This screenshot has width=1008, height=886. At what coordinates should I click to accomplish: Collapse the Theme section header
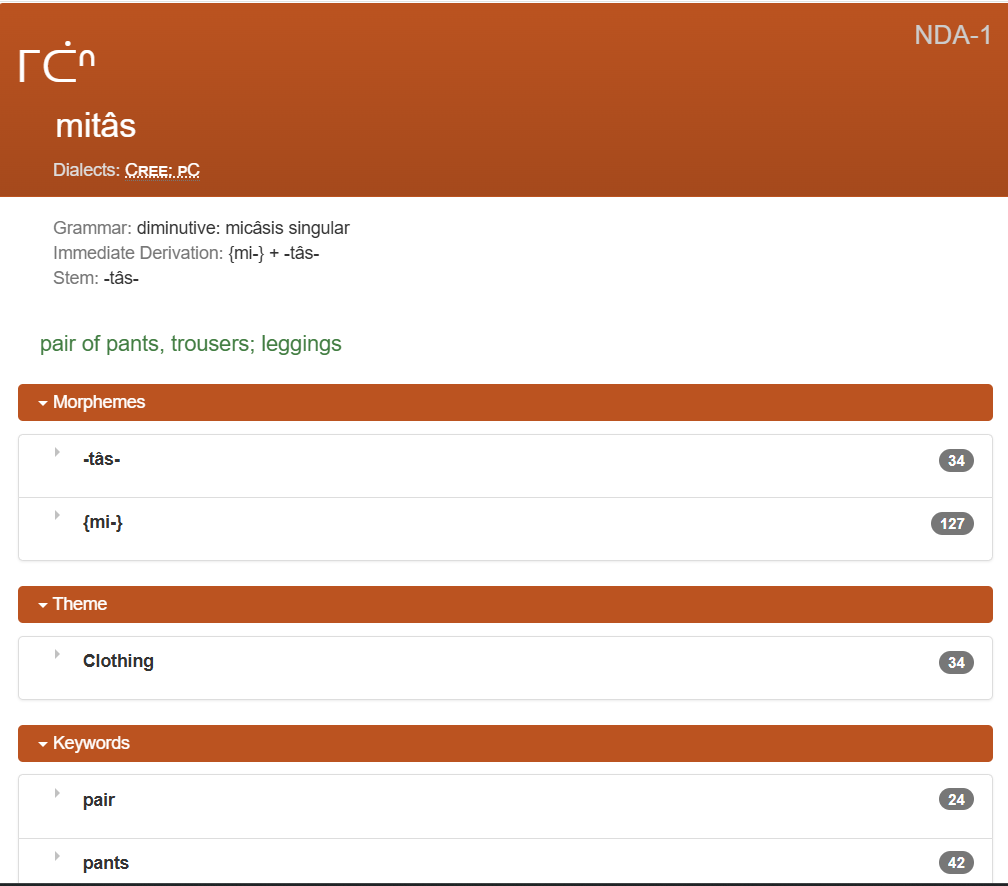73,604
